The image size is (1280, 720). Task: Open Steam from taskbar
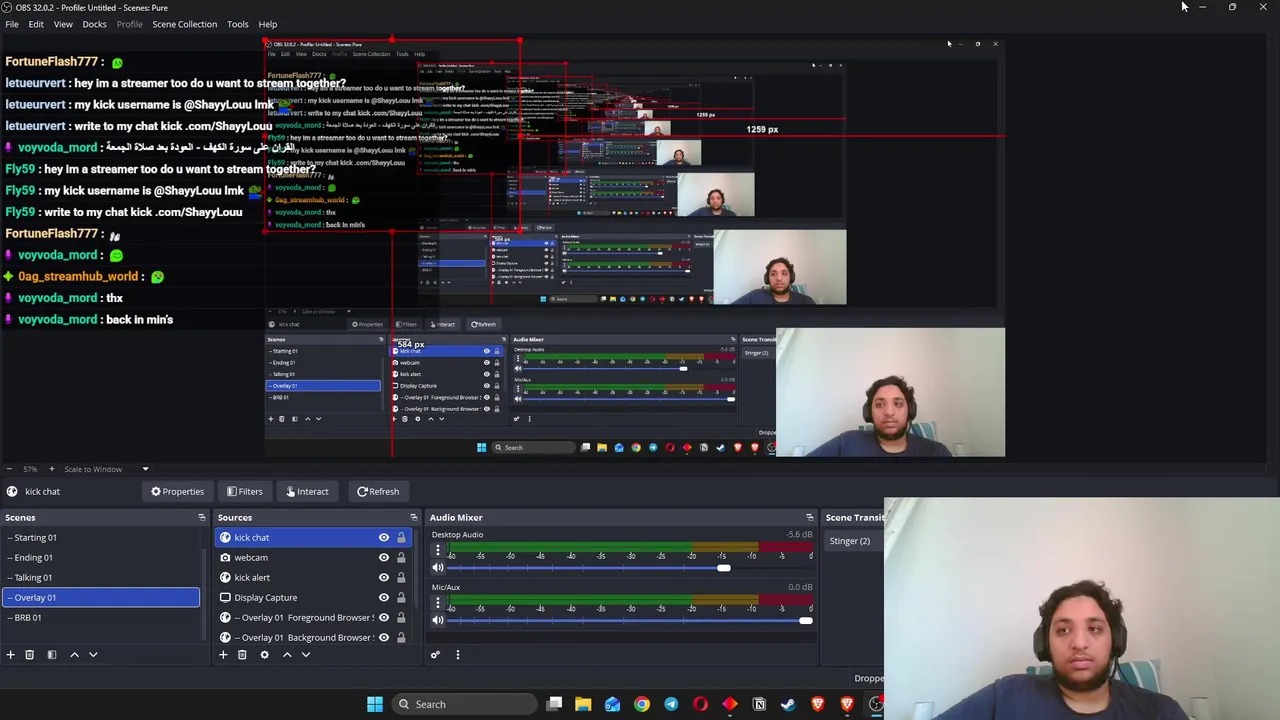(788, 704)
